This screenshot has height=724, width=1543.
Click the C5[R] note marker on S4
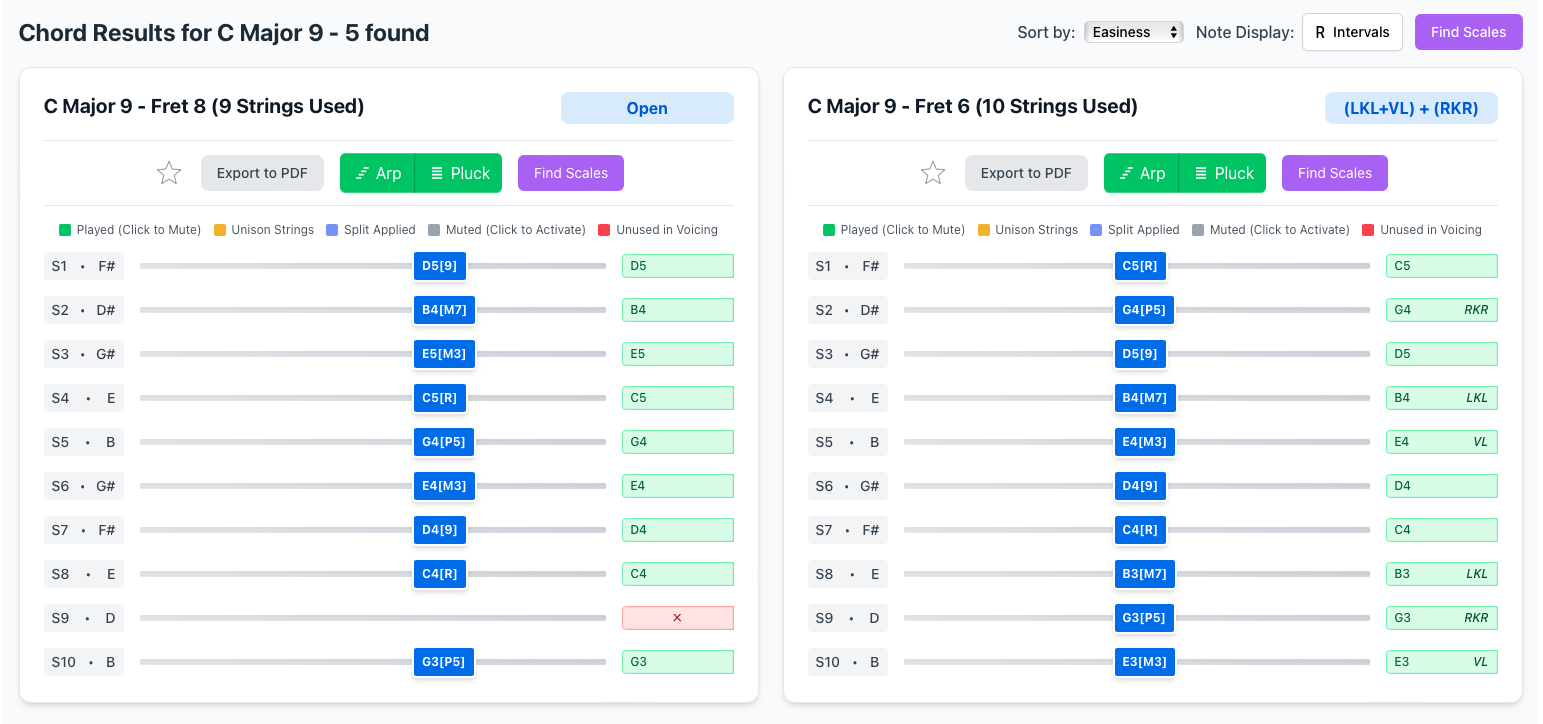tap(439, 398)
